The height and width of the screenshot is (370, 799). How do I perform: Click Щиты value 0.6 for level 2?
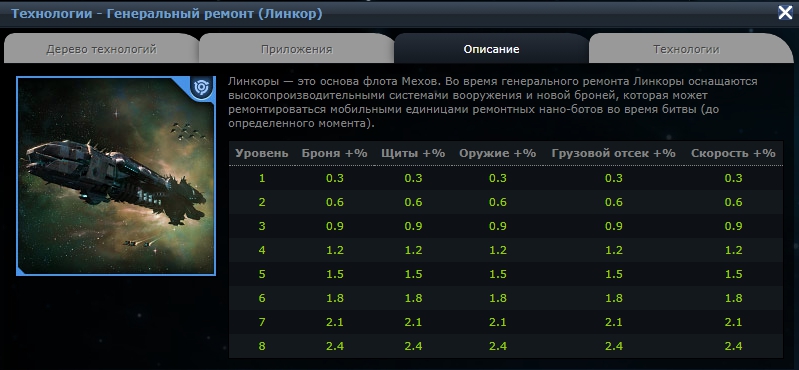point(413,202)
